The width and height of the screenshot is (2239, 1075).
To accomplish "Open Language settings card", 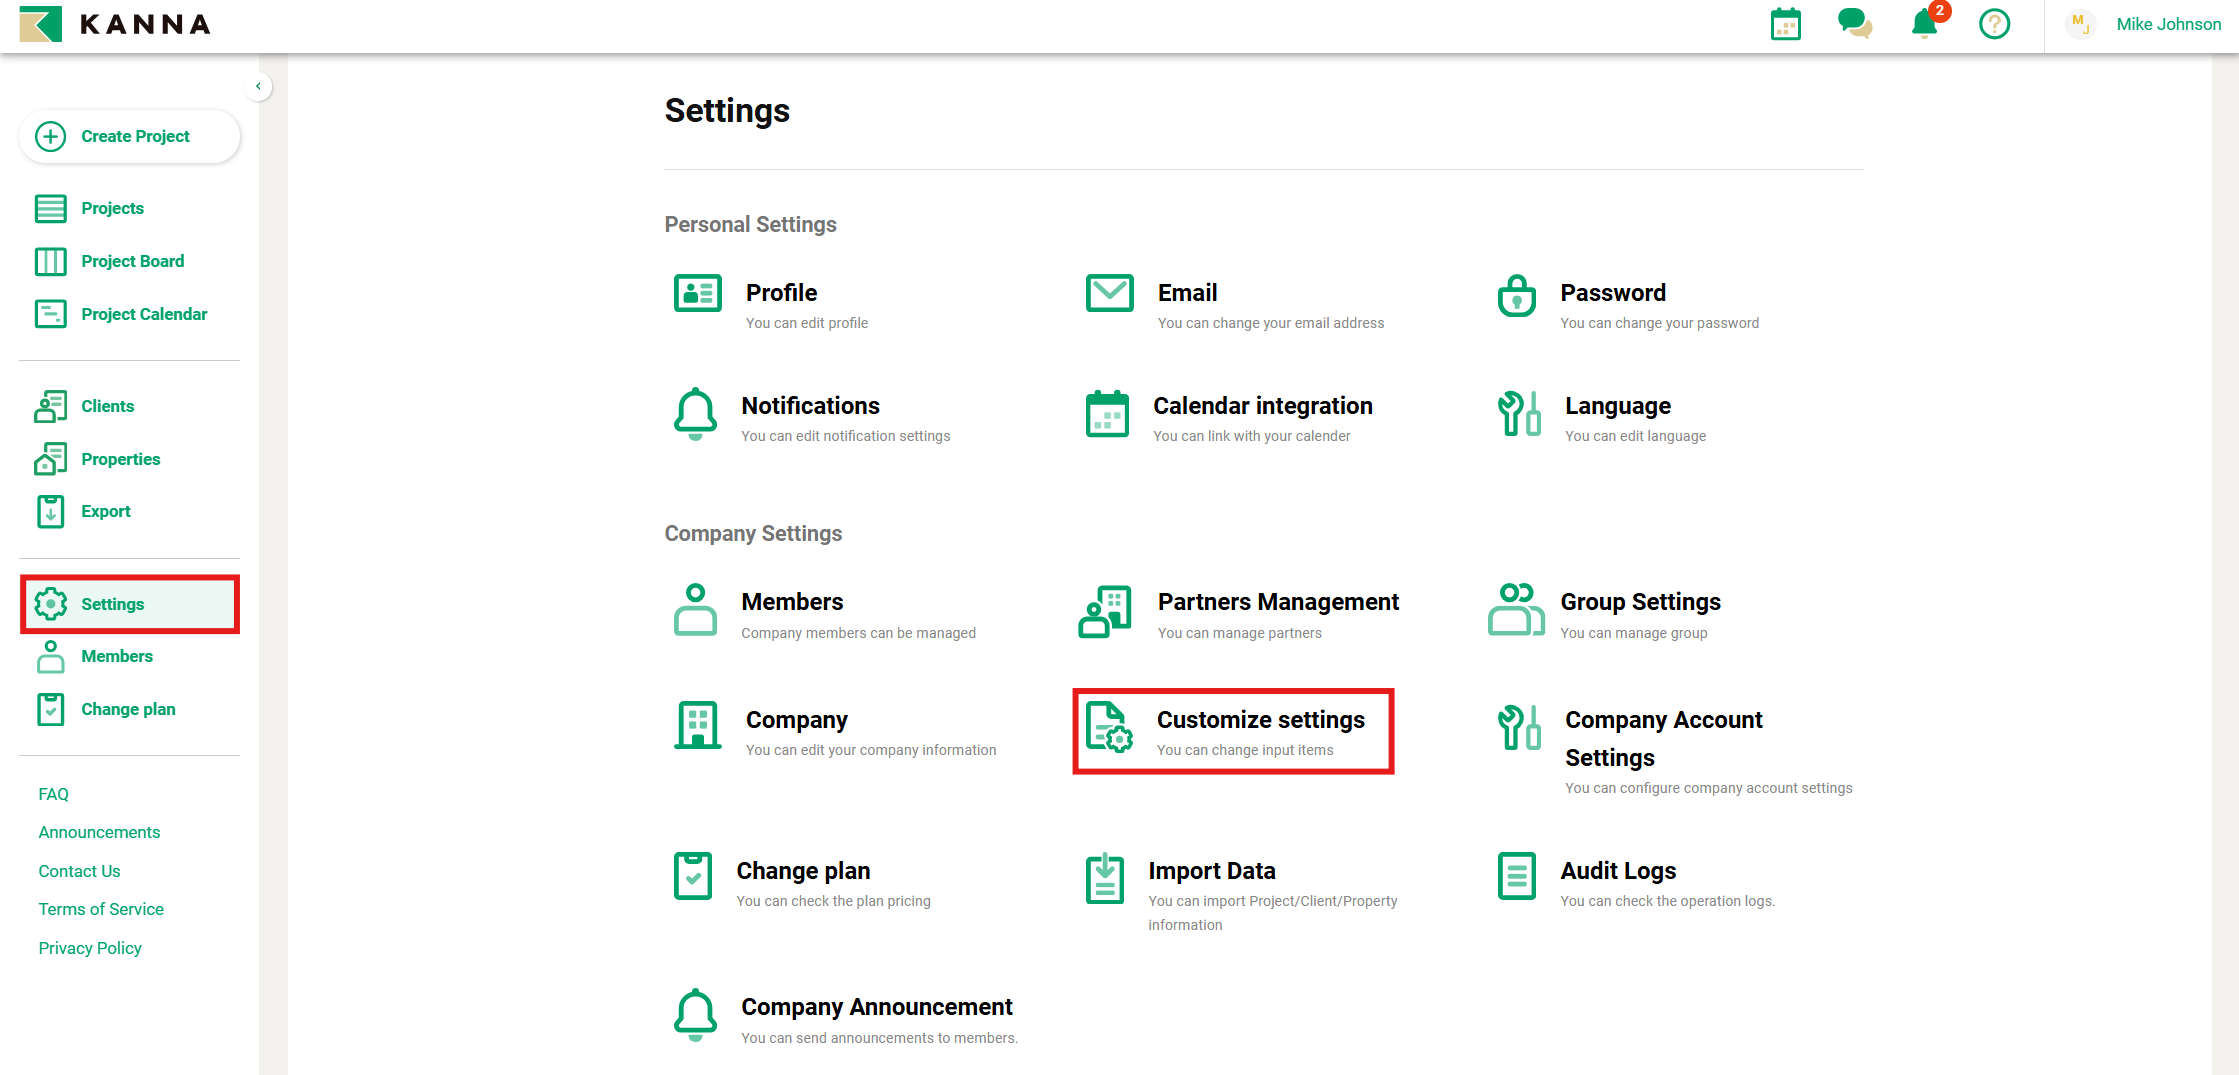I will [x=1617, y=406].
